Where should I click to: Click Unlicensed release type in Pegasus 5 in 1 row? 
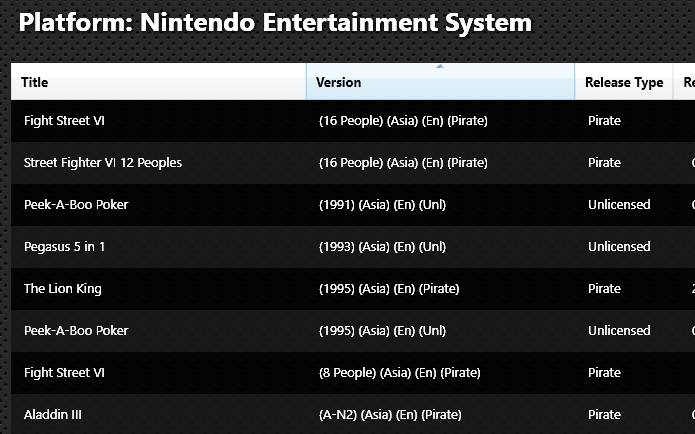(619, 246)
